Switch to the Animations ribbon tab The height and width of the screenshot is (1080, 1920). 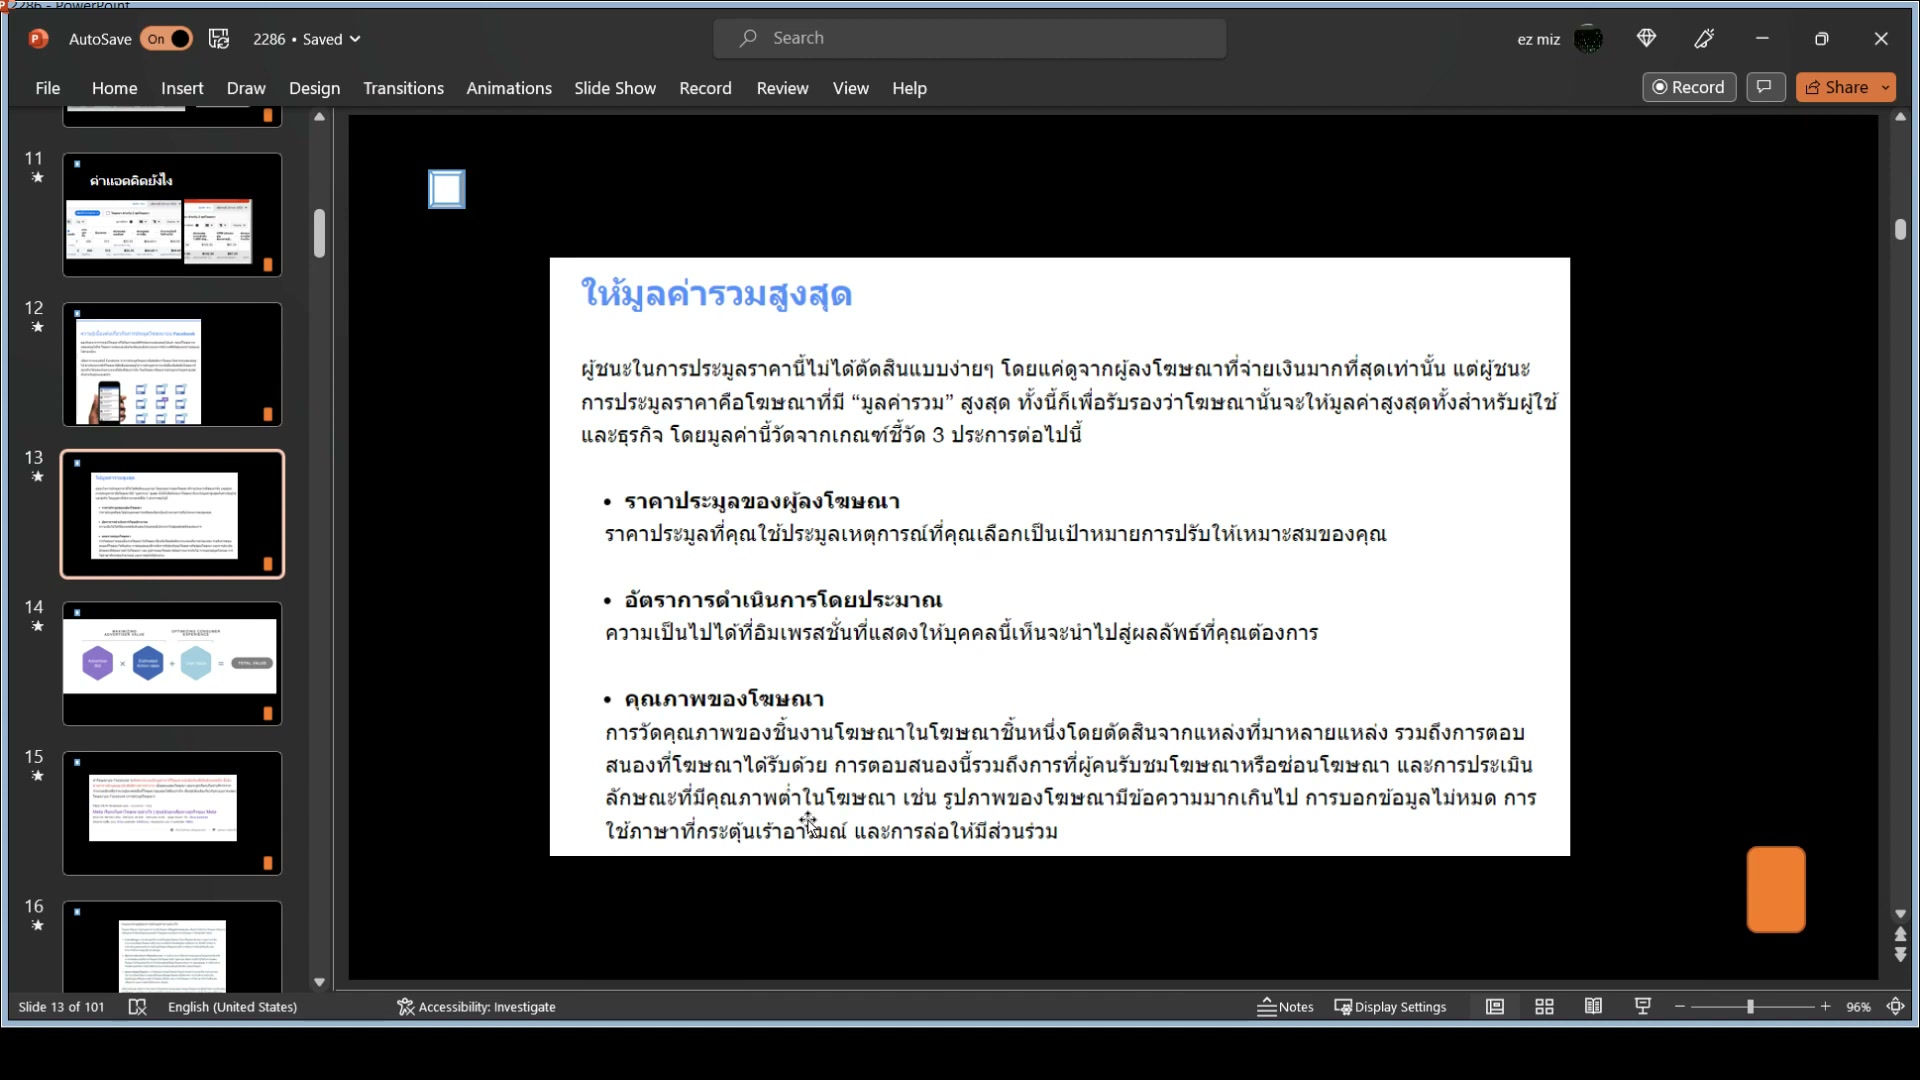point(509,88)
